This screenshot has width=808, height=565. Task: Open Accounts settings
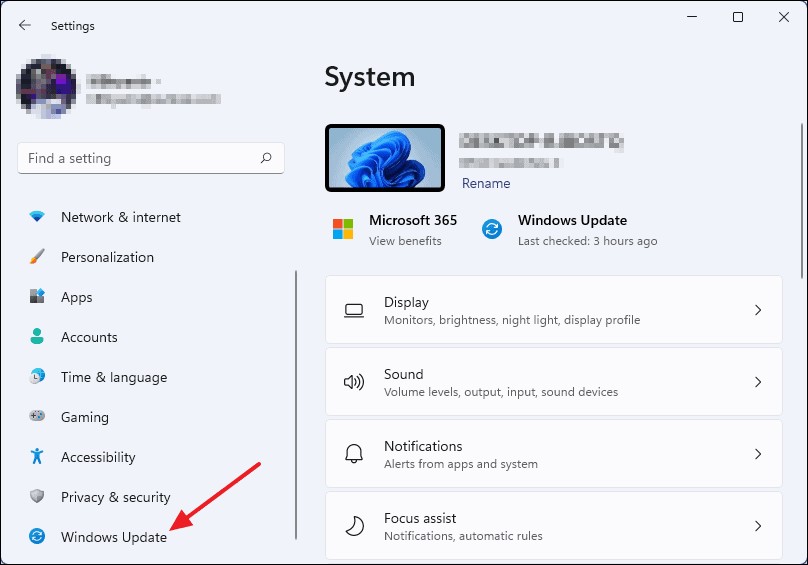[89, 337]
